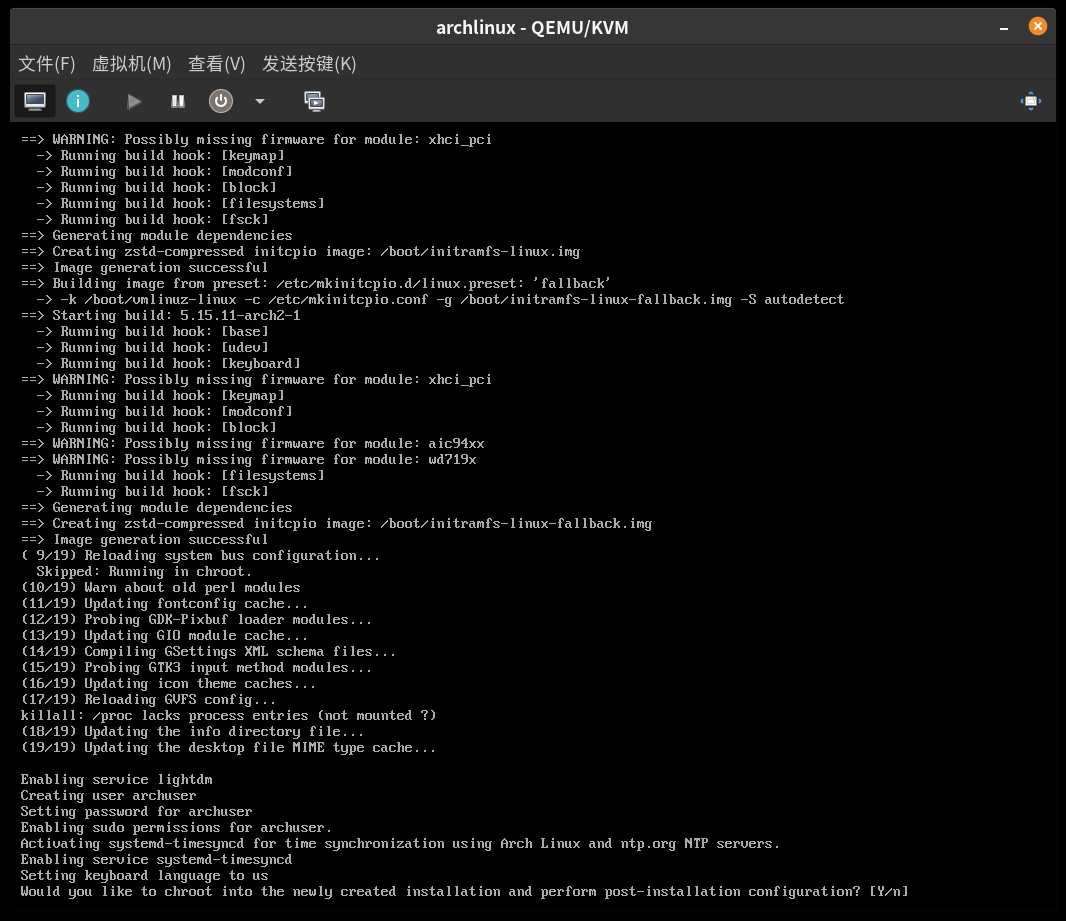Open the 虚拟机(M) menu

point(131,64)
